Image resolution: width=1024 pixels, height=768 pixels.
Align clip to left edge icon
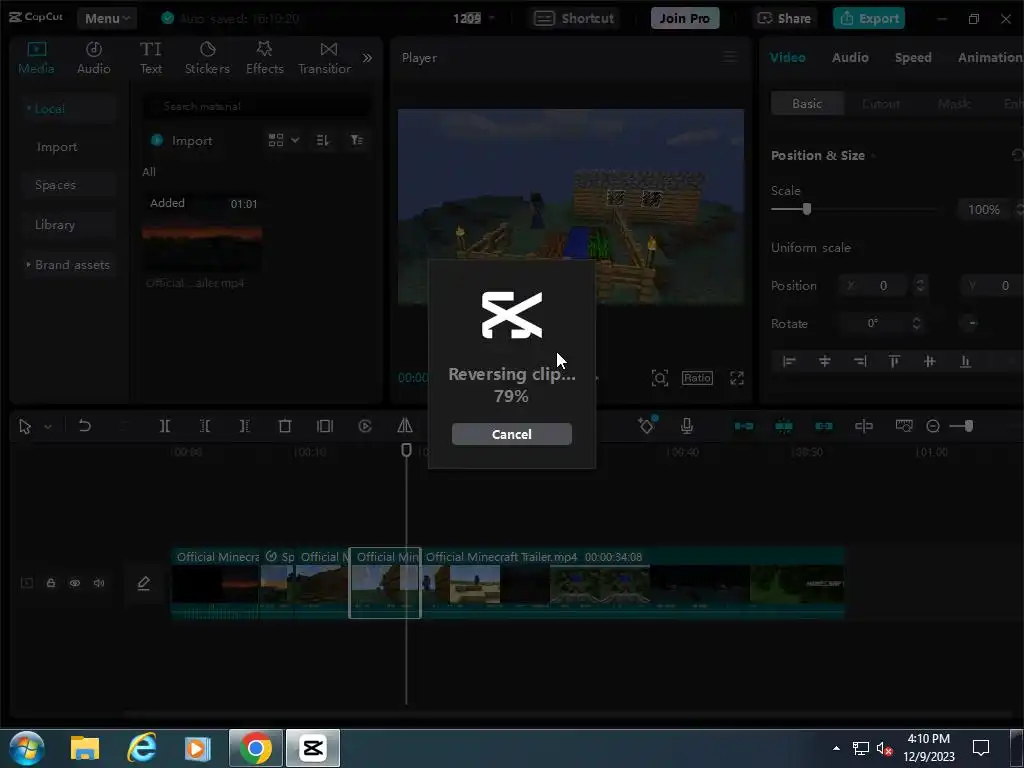tap(789, 361)
